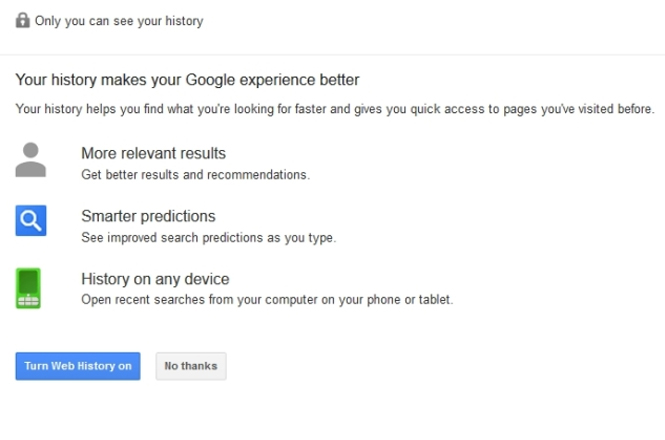Click the 'More relevant results' heading
This screenshot has height=440, width=665.
(x=154, y=153)
